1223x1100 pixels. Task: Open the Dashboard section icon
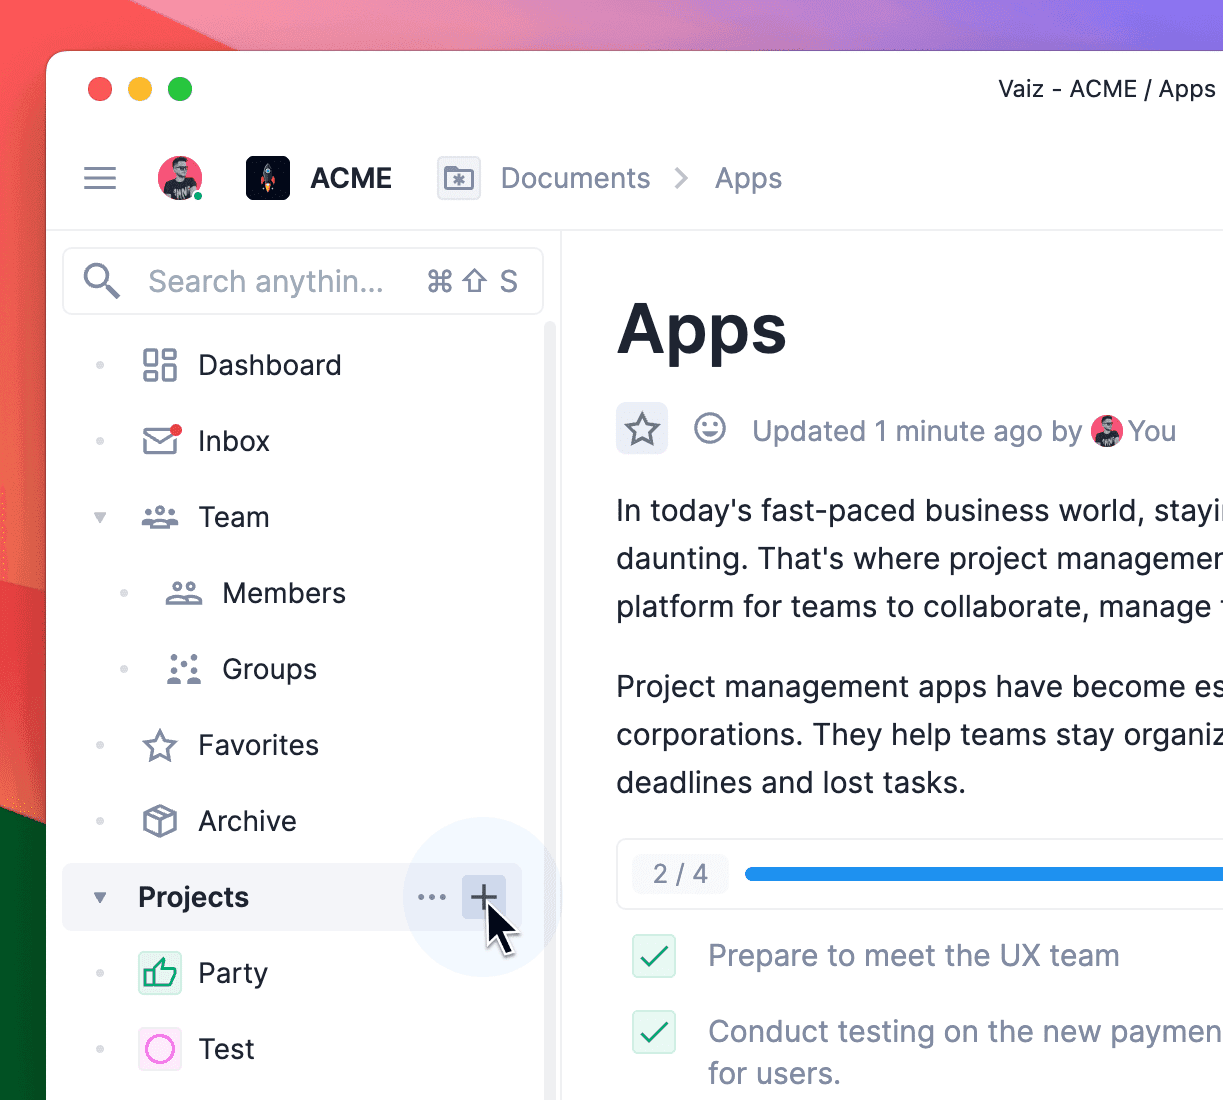[159, 365]
